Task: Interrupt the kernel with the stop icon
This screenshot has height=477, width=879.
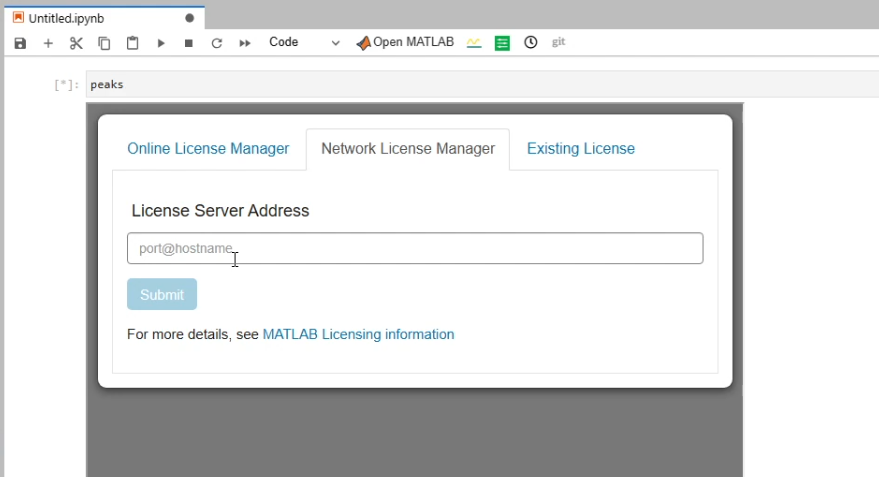Action: point(189,43)
